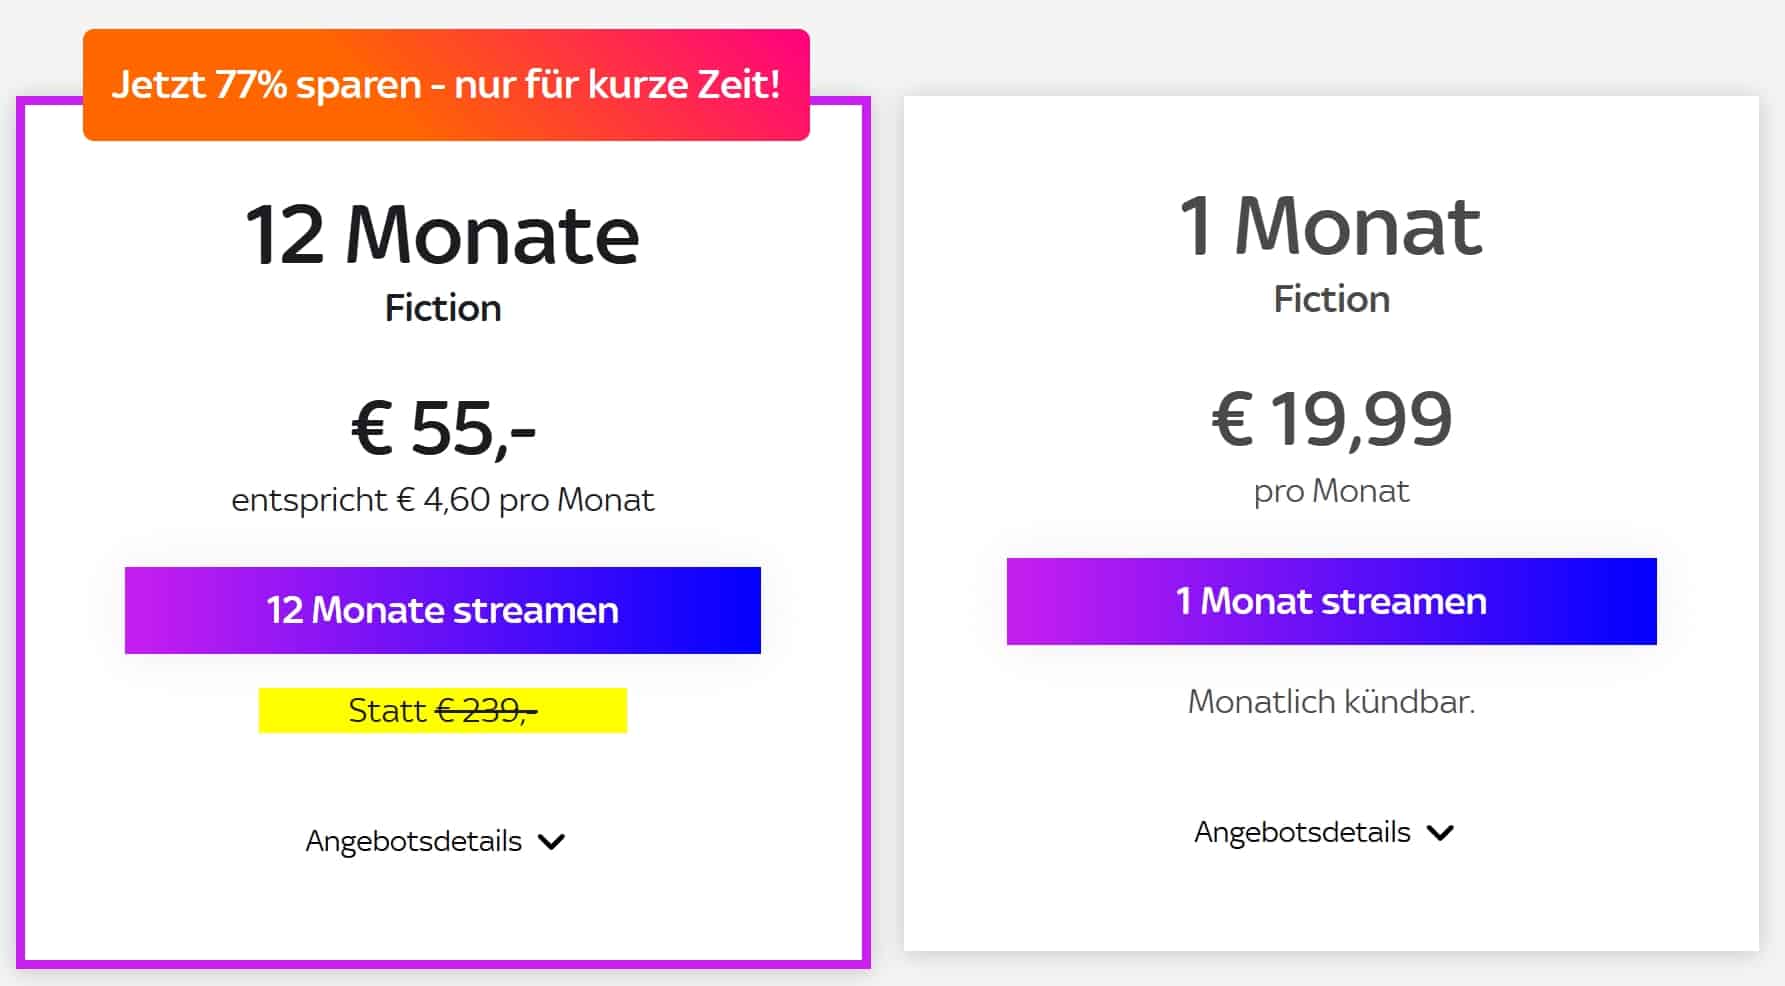The image size is (1785, 986).
Task: Click "pro Monat" below the € 19,99 price
Action: pyautogui.click(x=1331, y=491)
